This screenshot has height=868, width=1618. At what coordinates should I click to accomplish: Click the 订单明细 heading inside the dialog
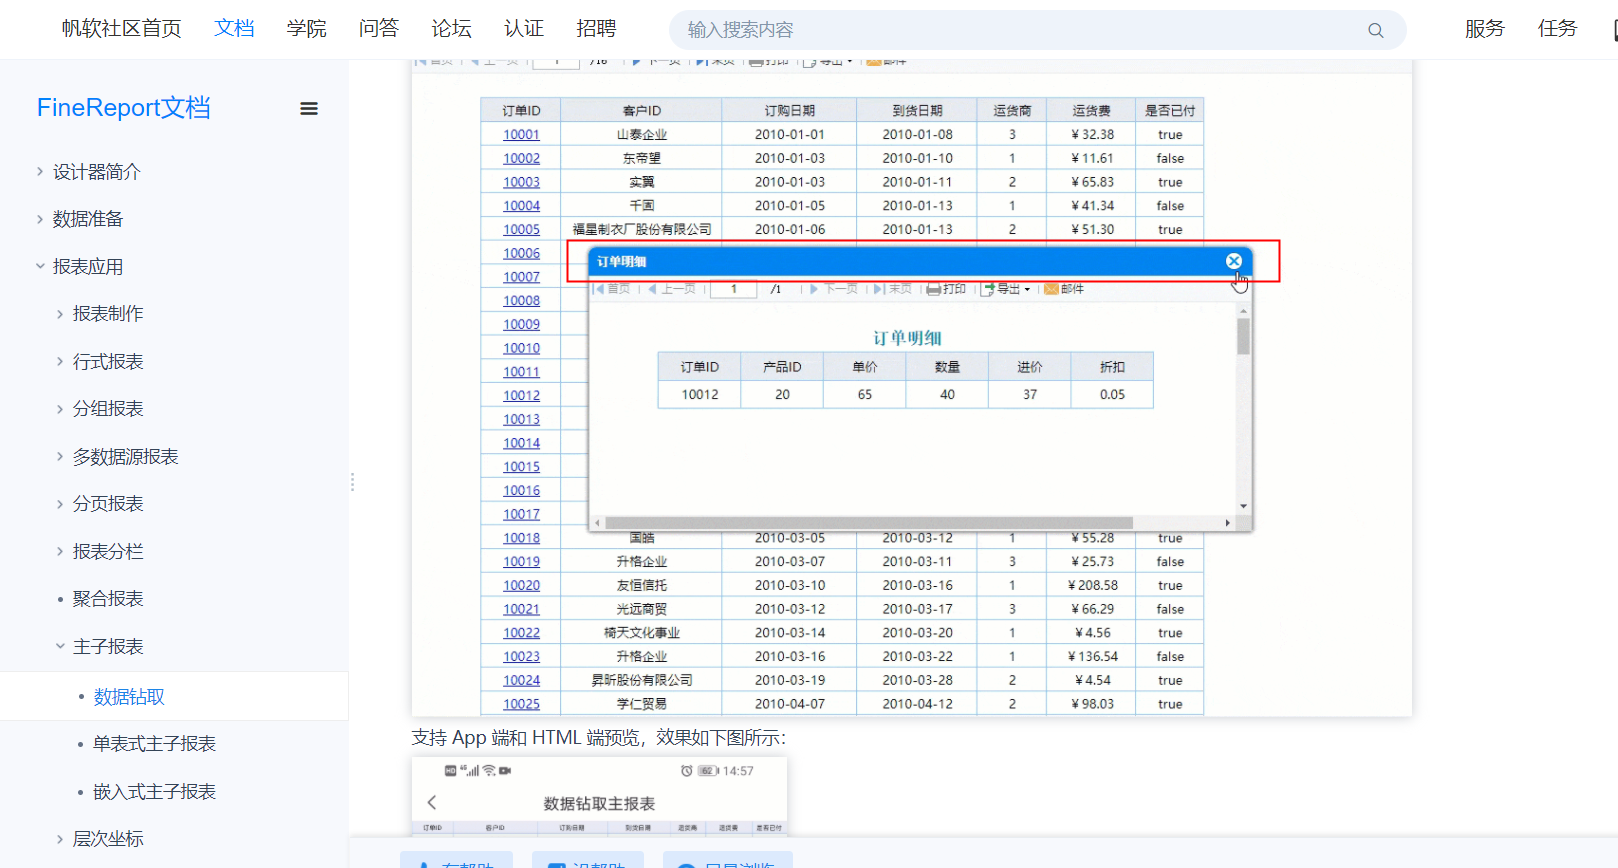coord(907,338)
